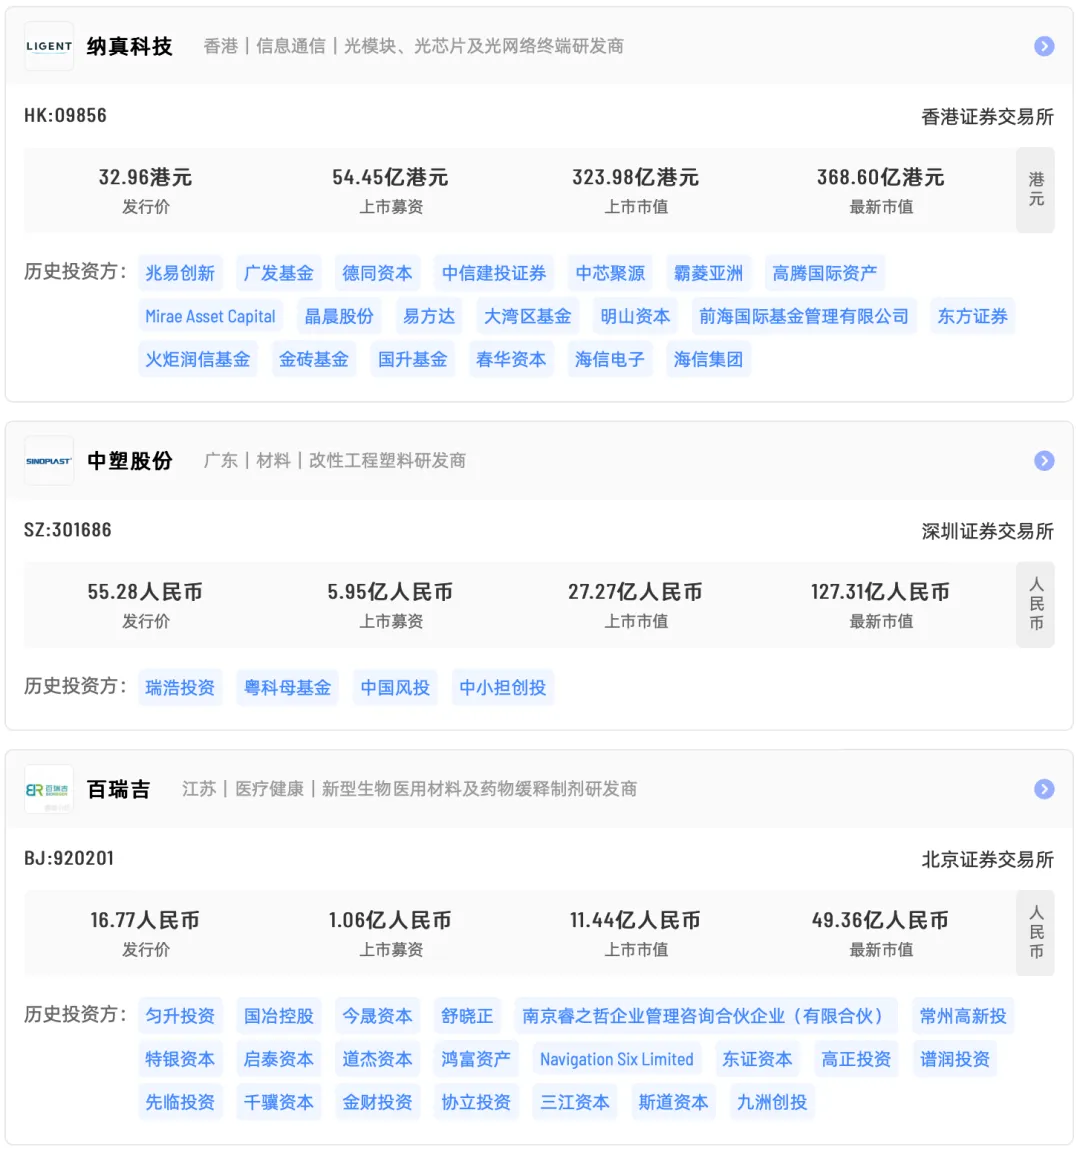Image resolution: width=1080 pixels, height=1150 pixels.
Task: Select investor tag 特银资本
Action: coord(180,1059)
